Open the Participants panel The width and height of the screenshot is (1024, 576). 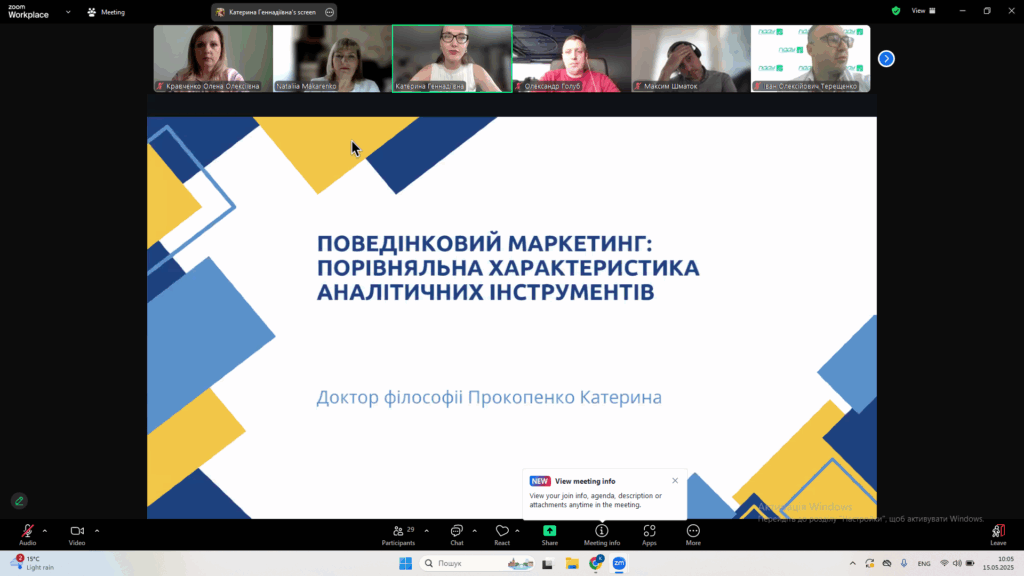pyautogui.click(x=398, y=531)
